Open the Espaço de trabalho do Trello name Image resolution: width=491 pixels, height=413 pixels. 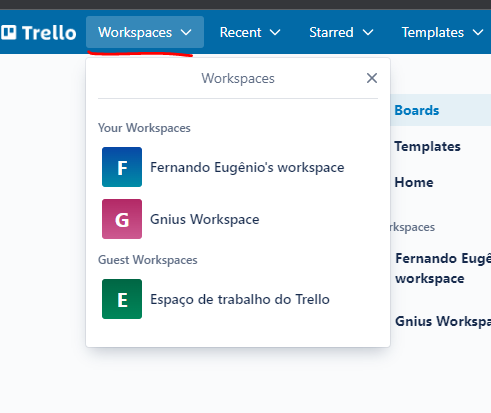pyautogui.click(x=240, y=299)
